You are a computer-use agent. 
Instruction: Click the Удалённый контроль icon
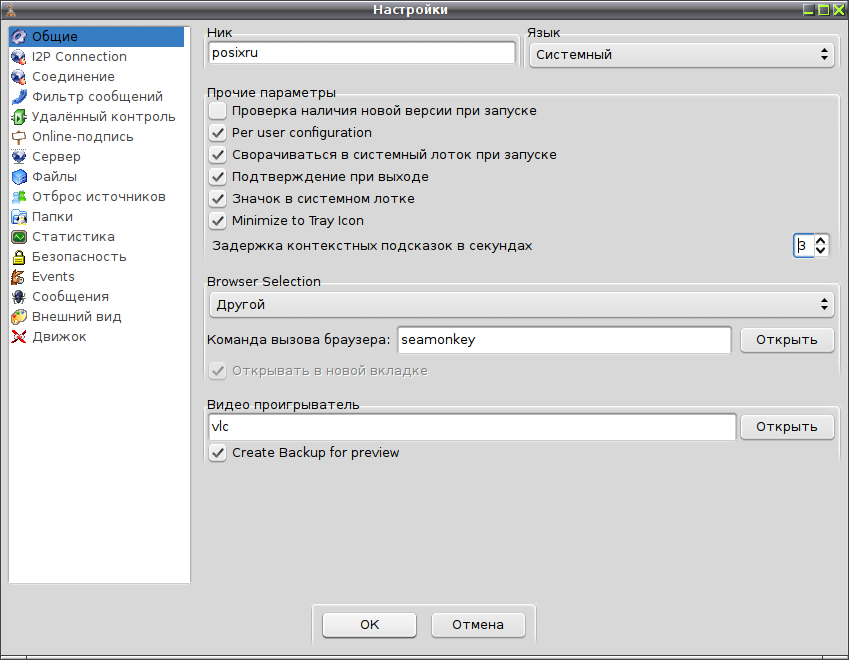click(x=19, y=116)
